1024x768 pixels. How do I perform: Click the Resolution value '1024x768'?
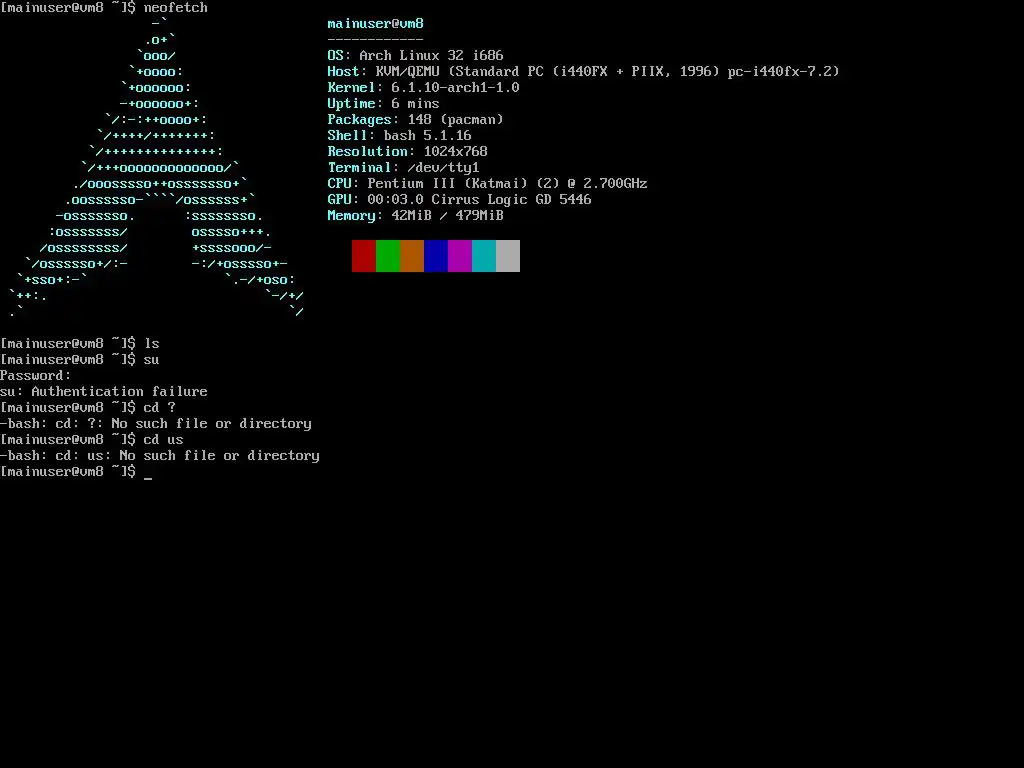coord(456,152)
